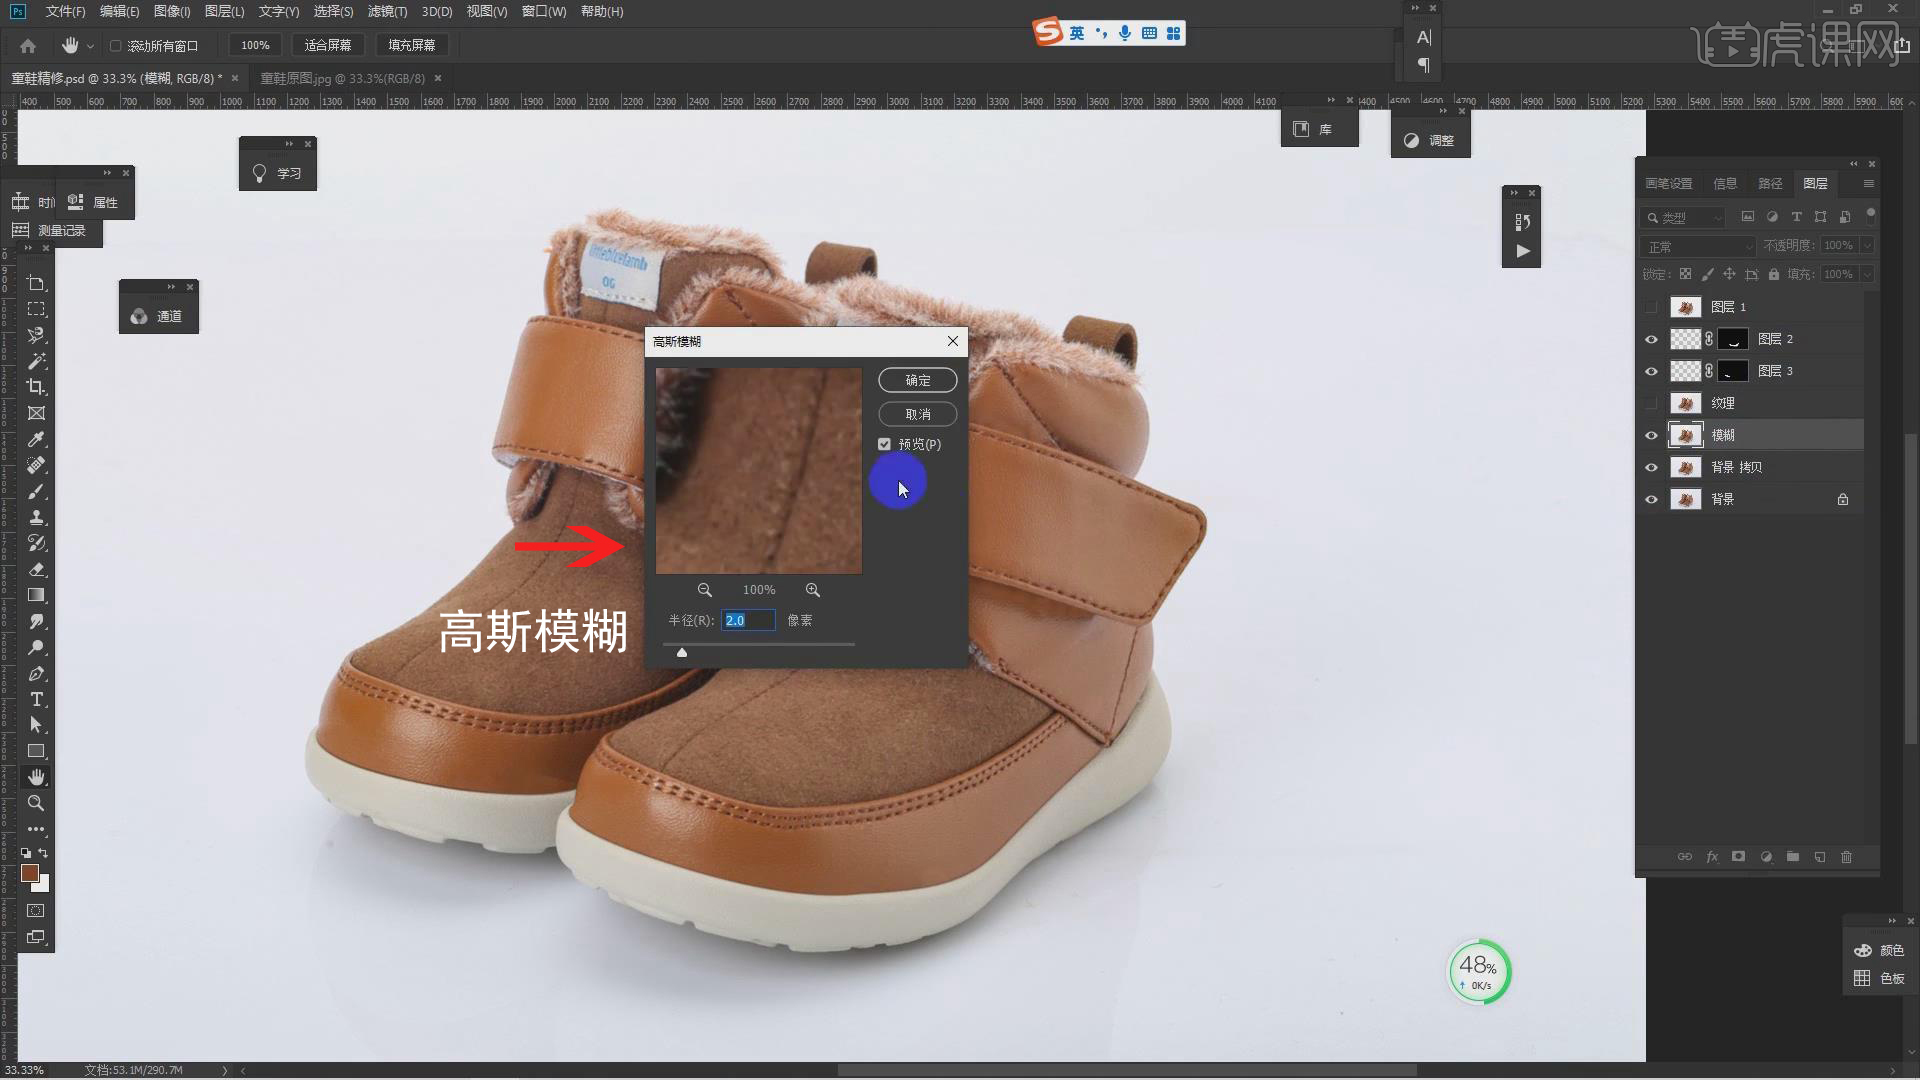Open the Hand tool preset dropdown arrow

(x=90, y=46)
